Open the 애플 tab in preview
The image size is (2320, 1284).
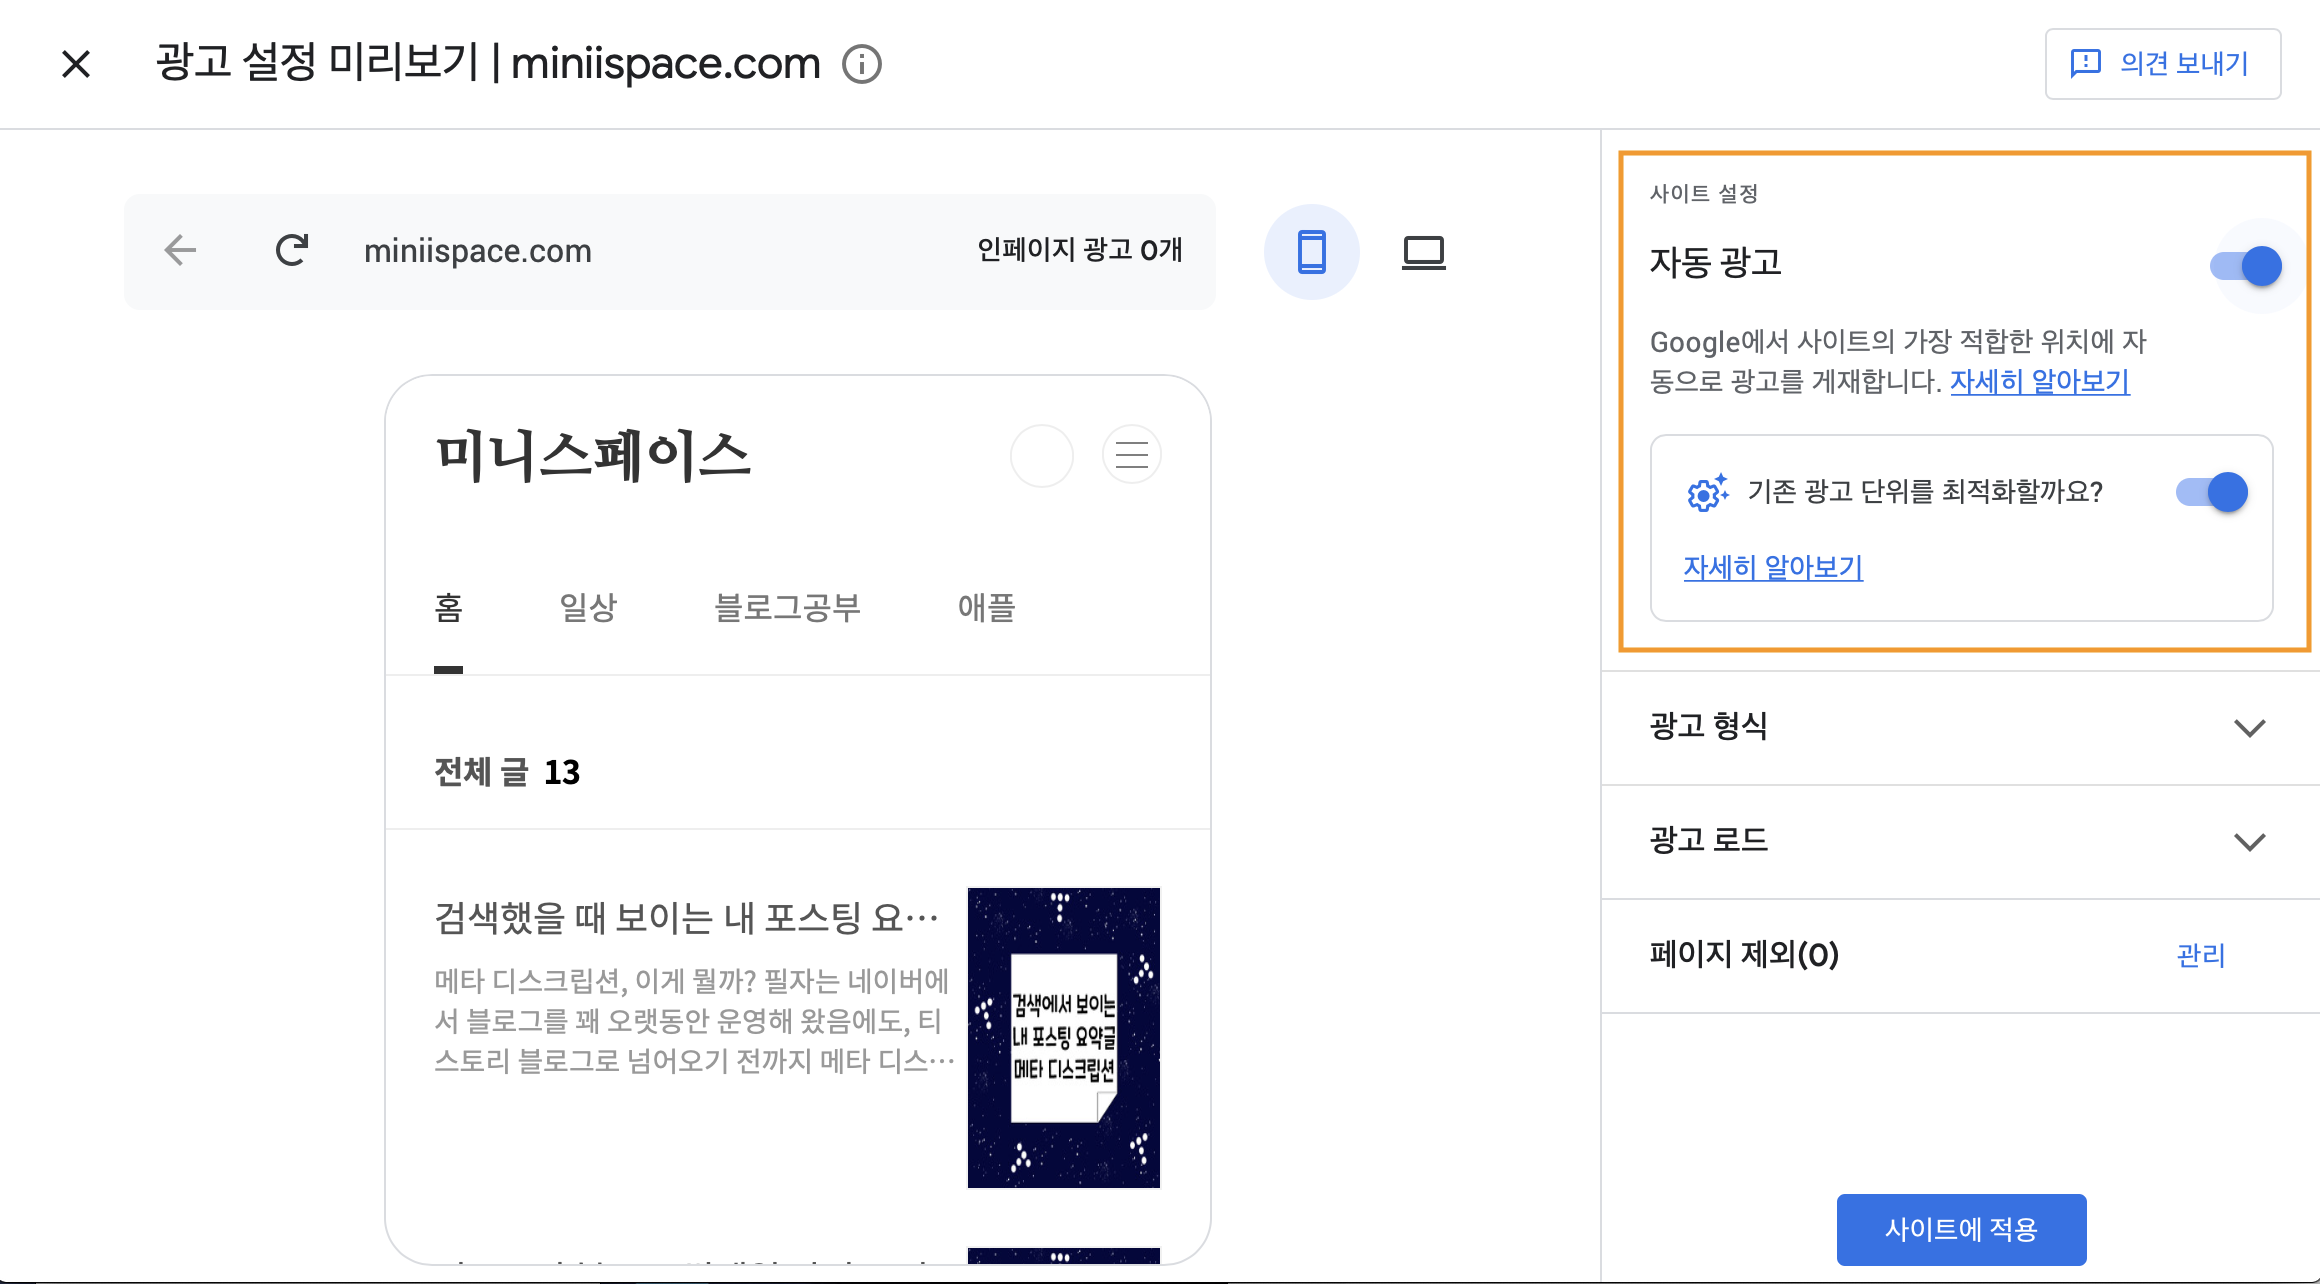click(x=986, y=607)
